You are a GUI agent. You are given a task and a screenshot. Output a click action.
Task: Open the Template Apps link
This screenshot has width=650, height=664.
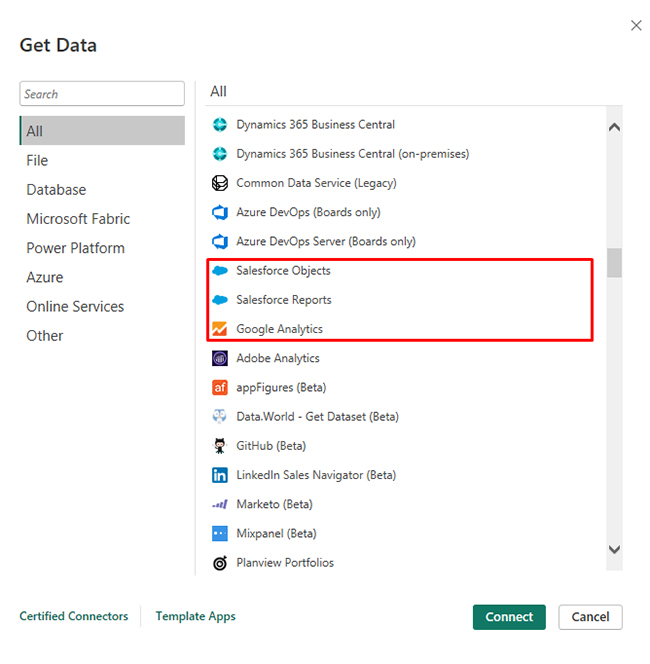coord(196,616)
